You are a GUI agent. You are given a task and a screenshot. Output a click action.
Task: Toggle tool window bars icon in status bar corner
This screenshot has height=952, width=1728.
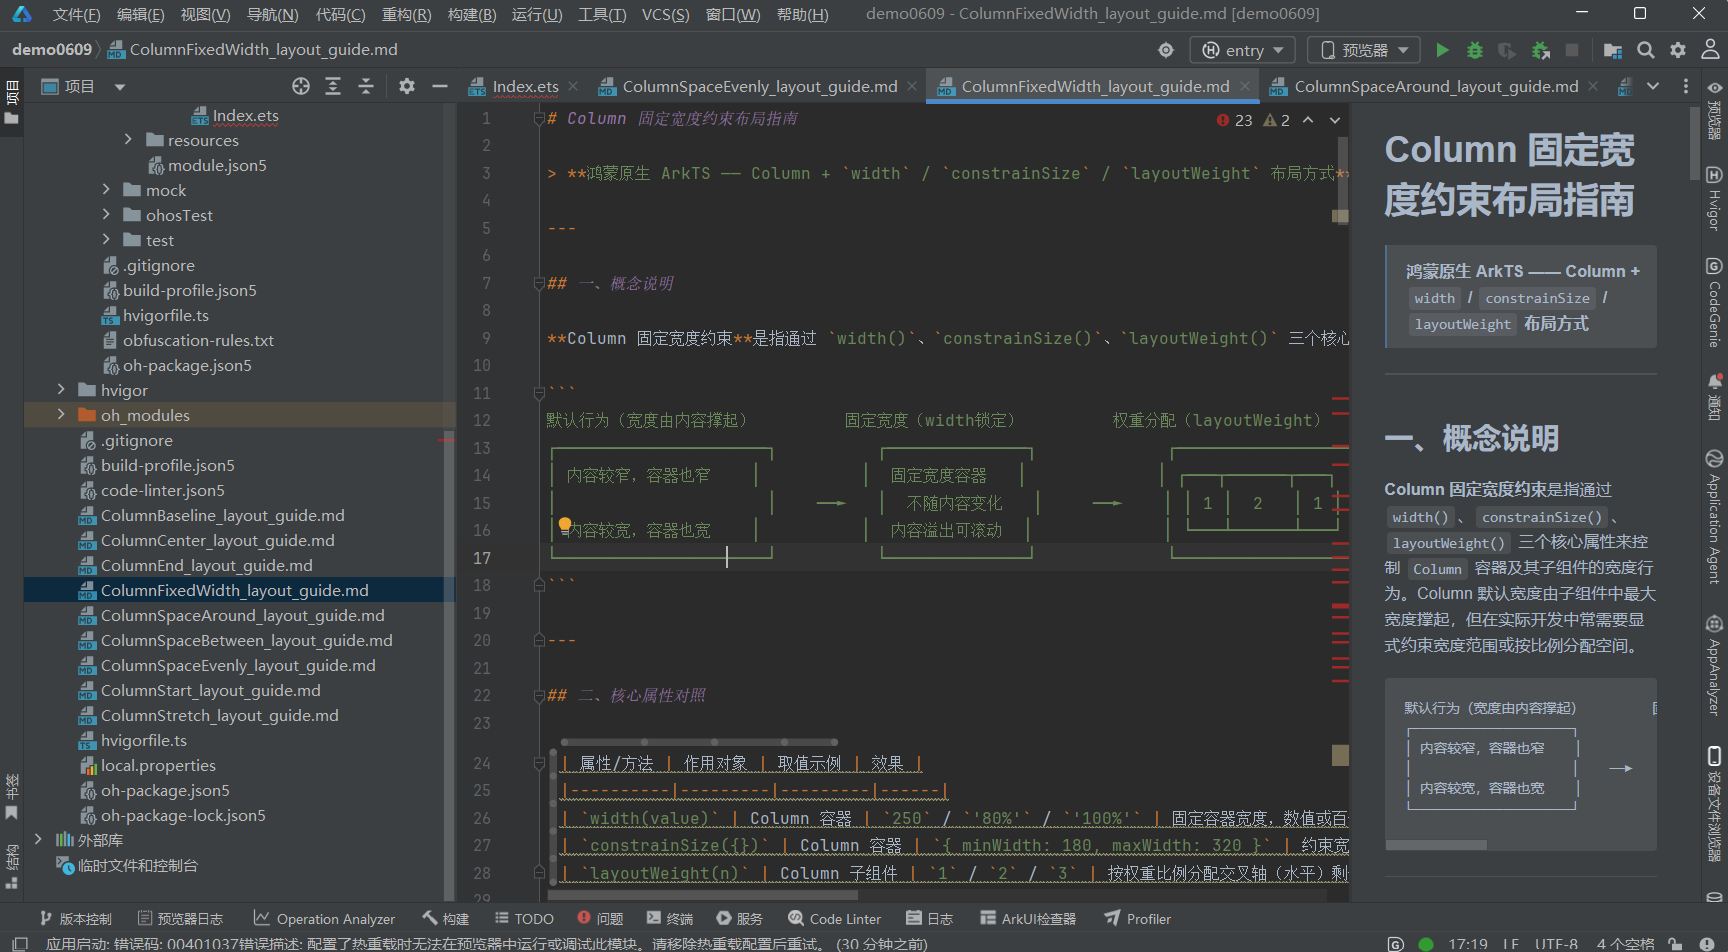point(19,943)
